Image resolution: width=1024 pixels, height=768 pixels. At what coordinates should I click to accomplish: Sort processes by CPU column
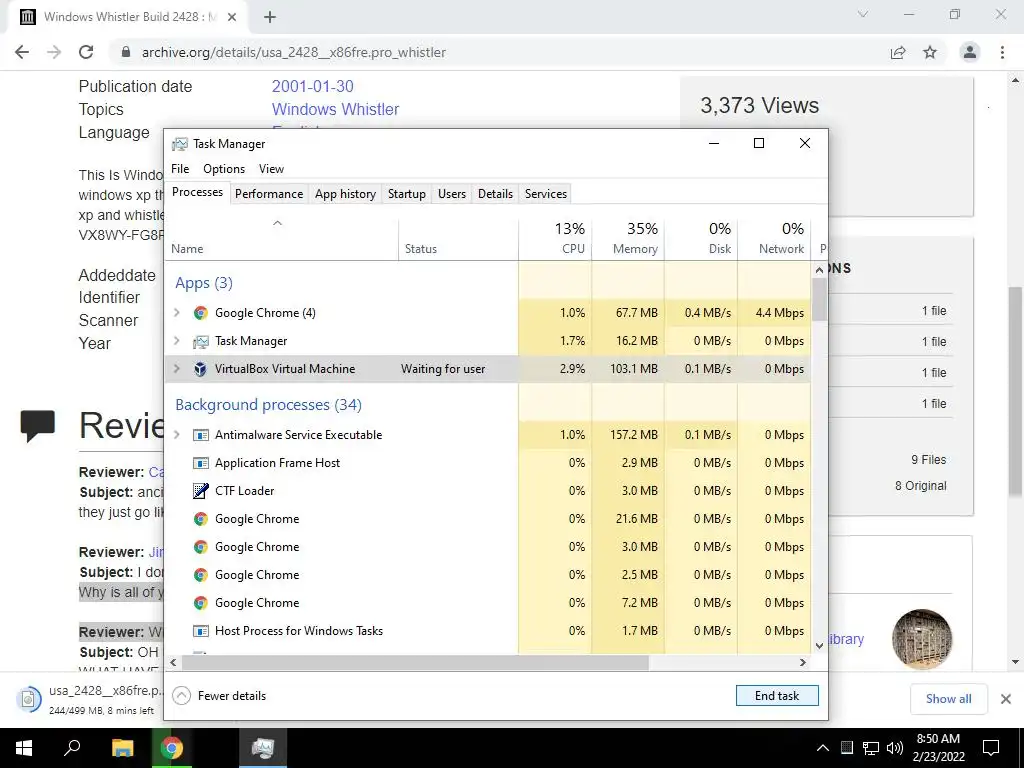555,240
